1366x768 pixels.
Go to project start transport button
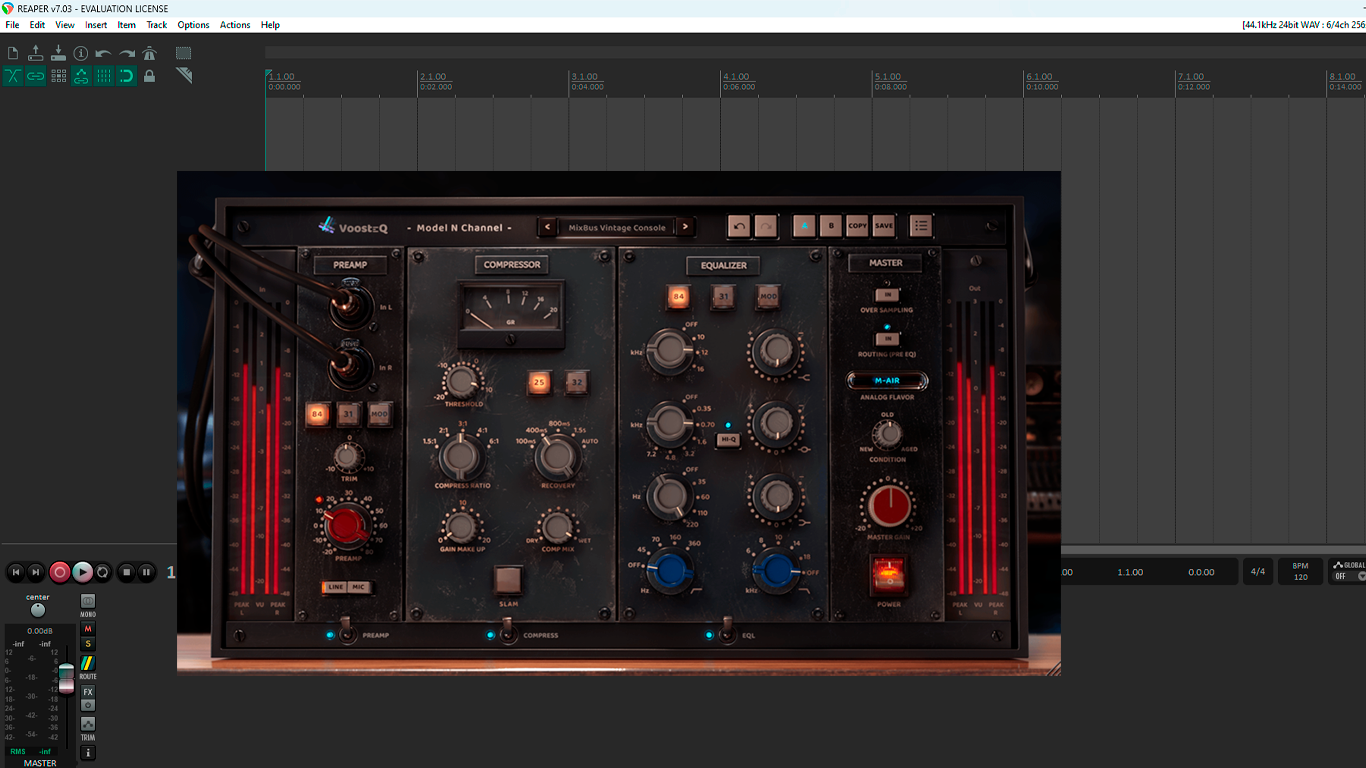point(15,572)
